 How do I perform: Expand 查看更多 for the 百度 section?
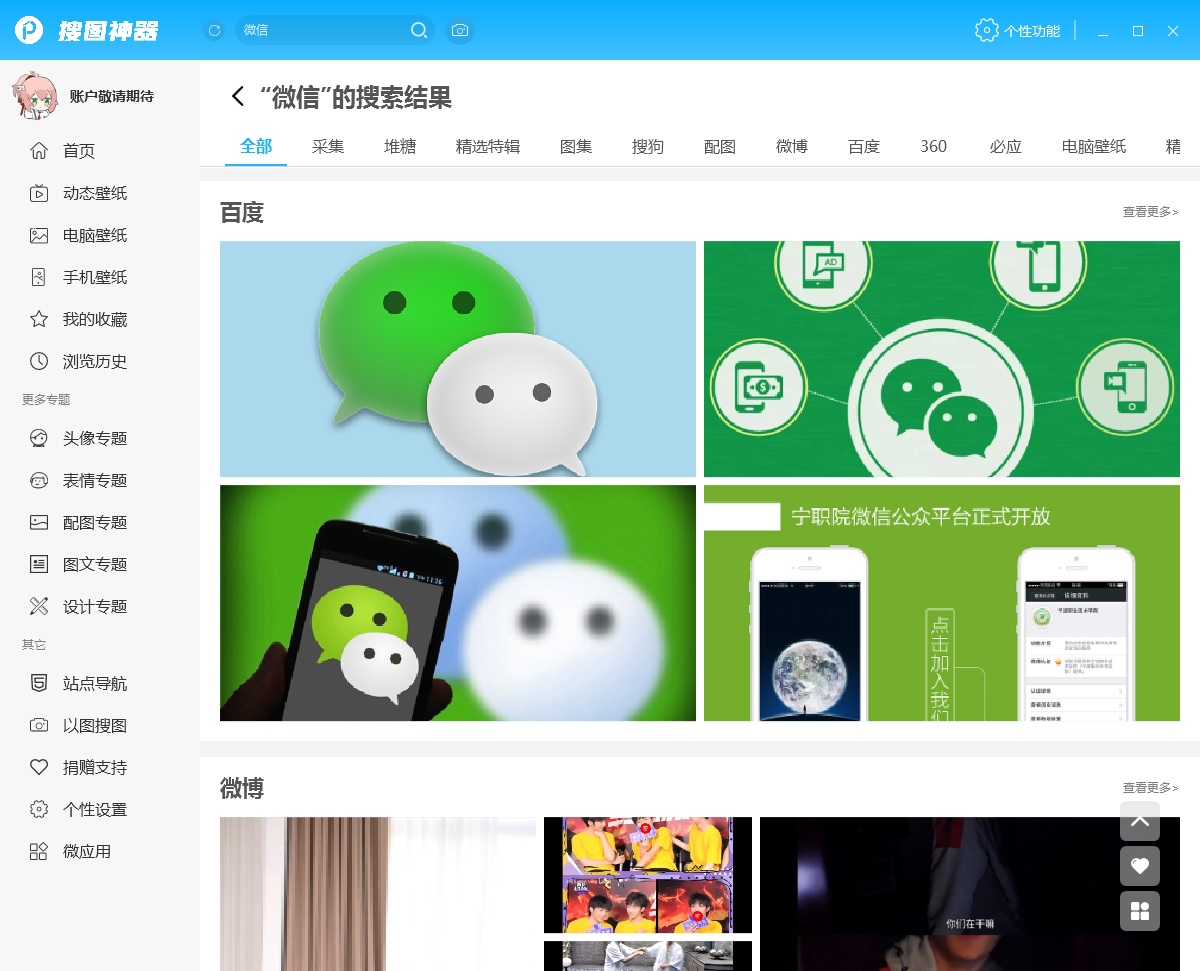tap(1150, 212)
